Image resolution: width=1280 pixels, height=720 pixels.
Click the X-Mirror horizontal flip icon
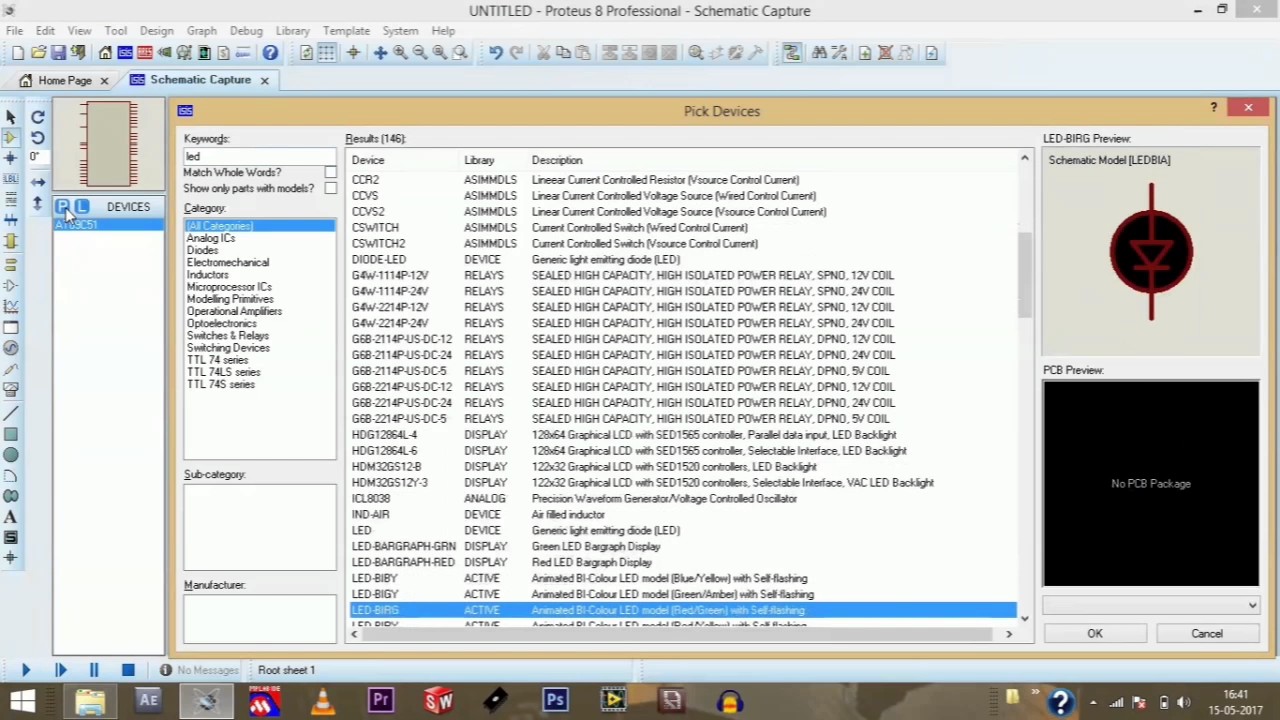[38, 182]
